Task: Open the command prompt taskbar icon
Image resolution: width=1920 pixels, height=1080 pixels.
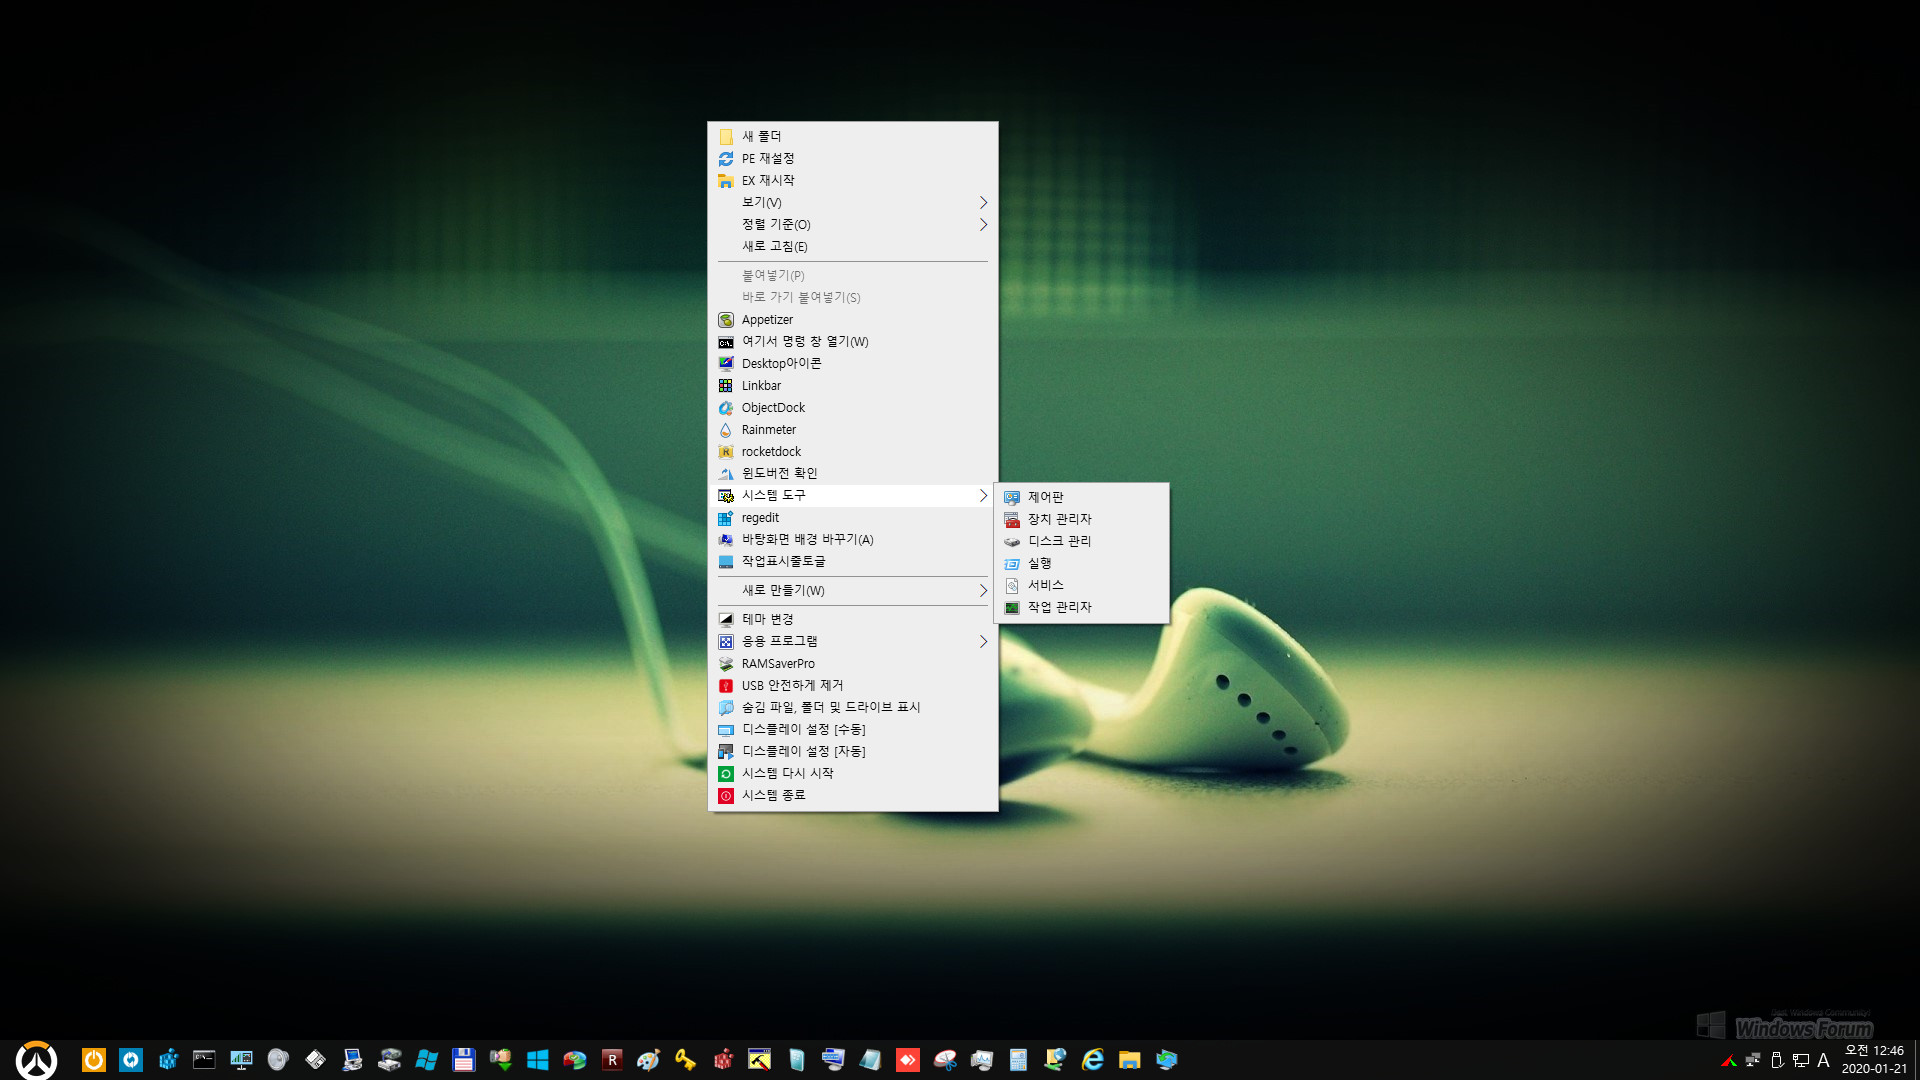Action: pyautogui.click(x=204, y=1060)
